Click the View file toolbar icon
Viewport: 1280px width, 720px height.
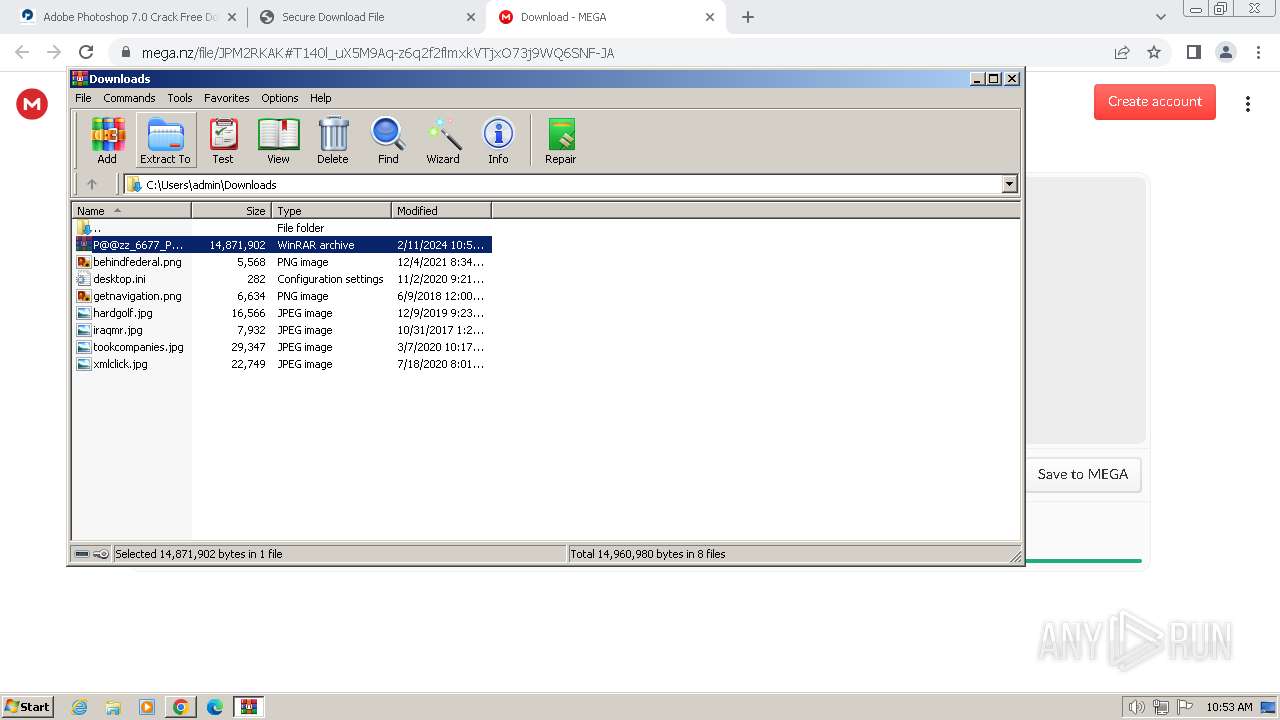click(x=278, y=140)
